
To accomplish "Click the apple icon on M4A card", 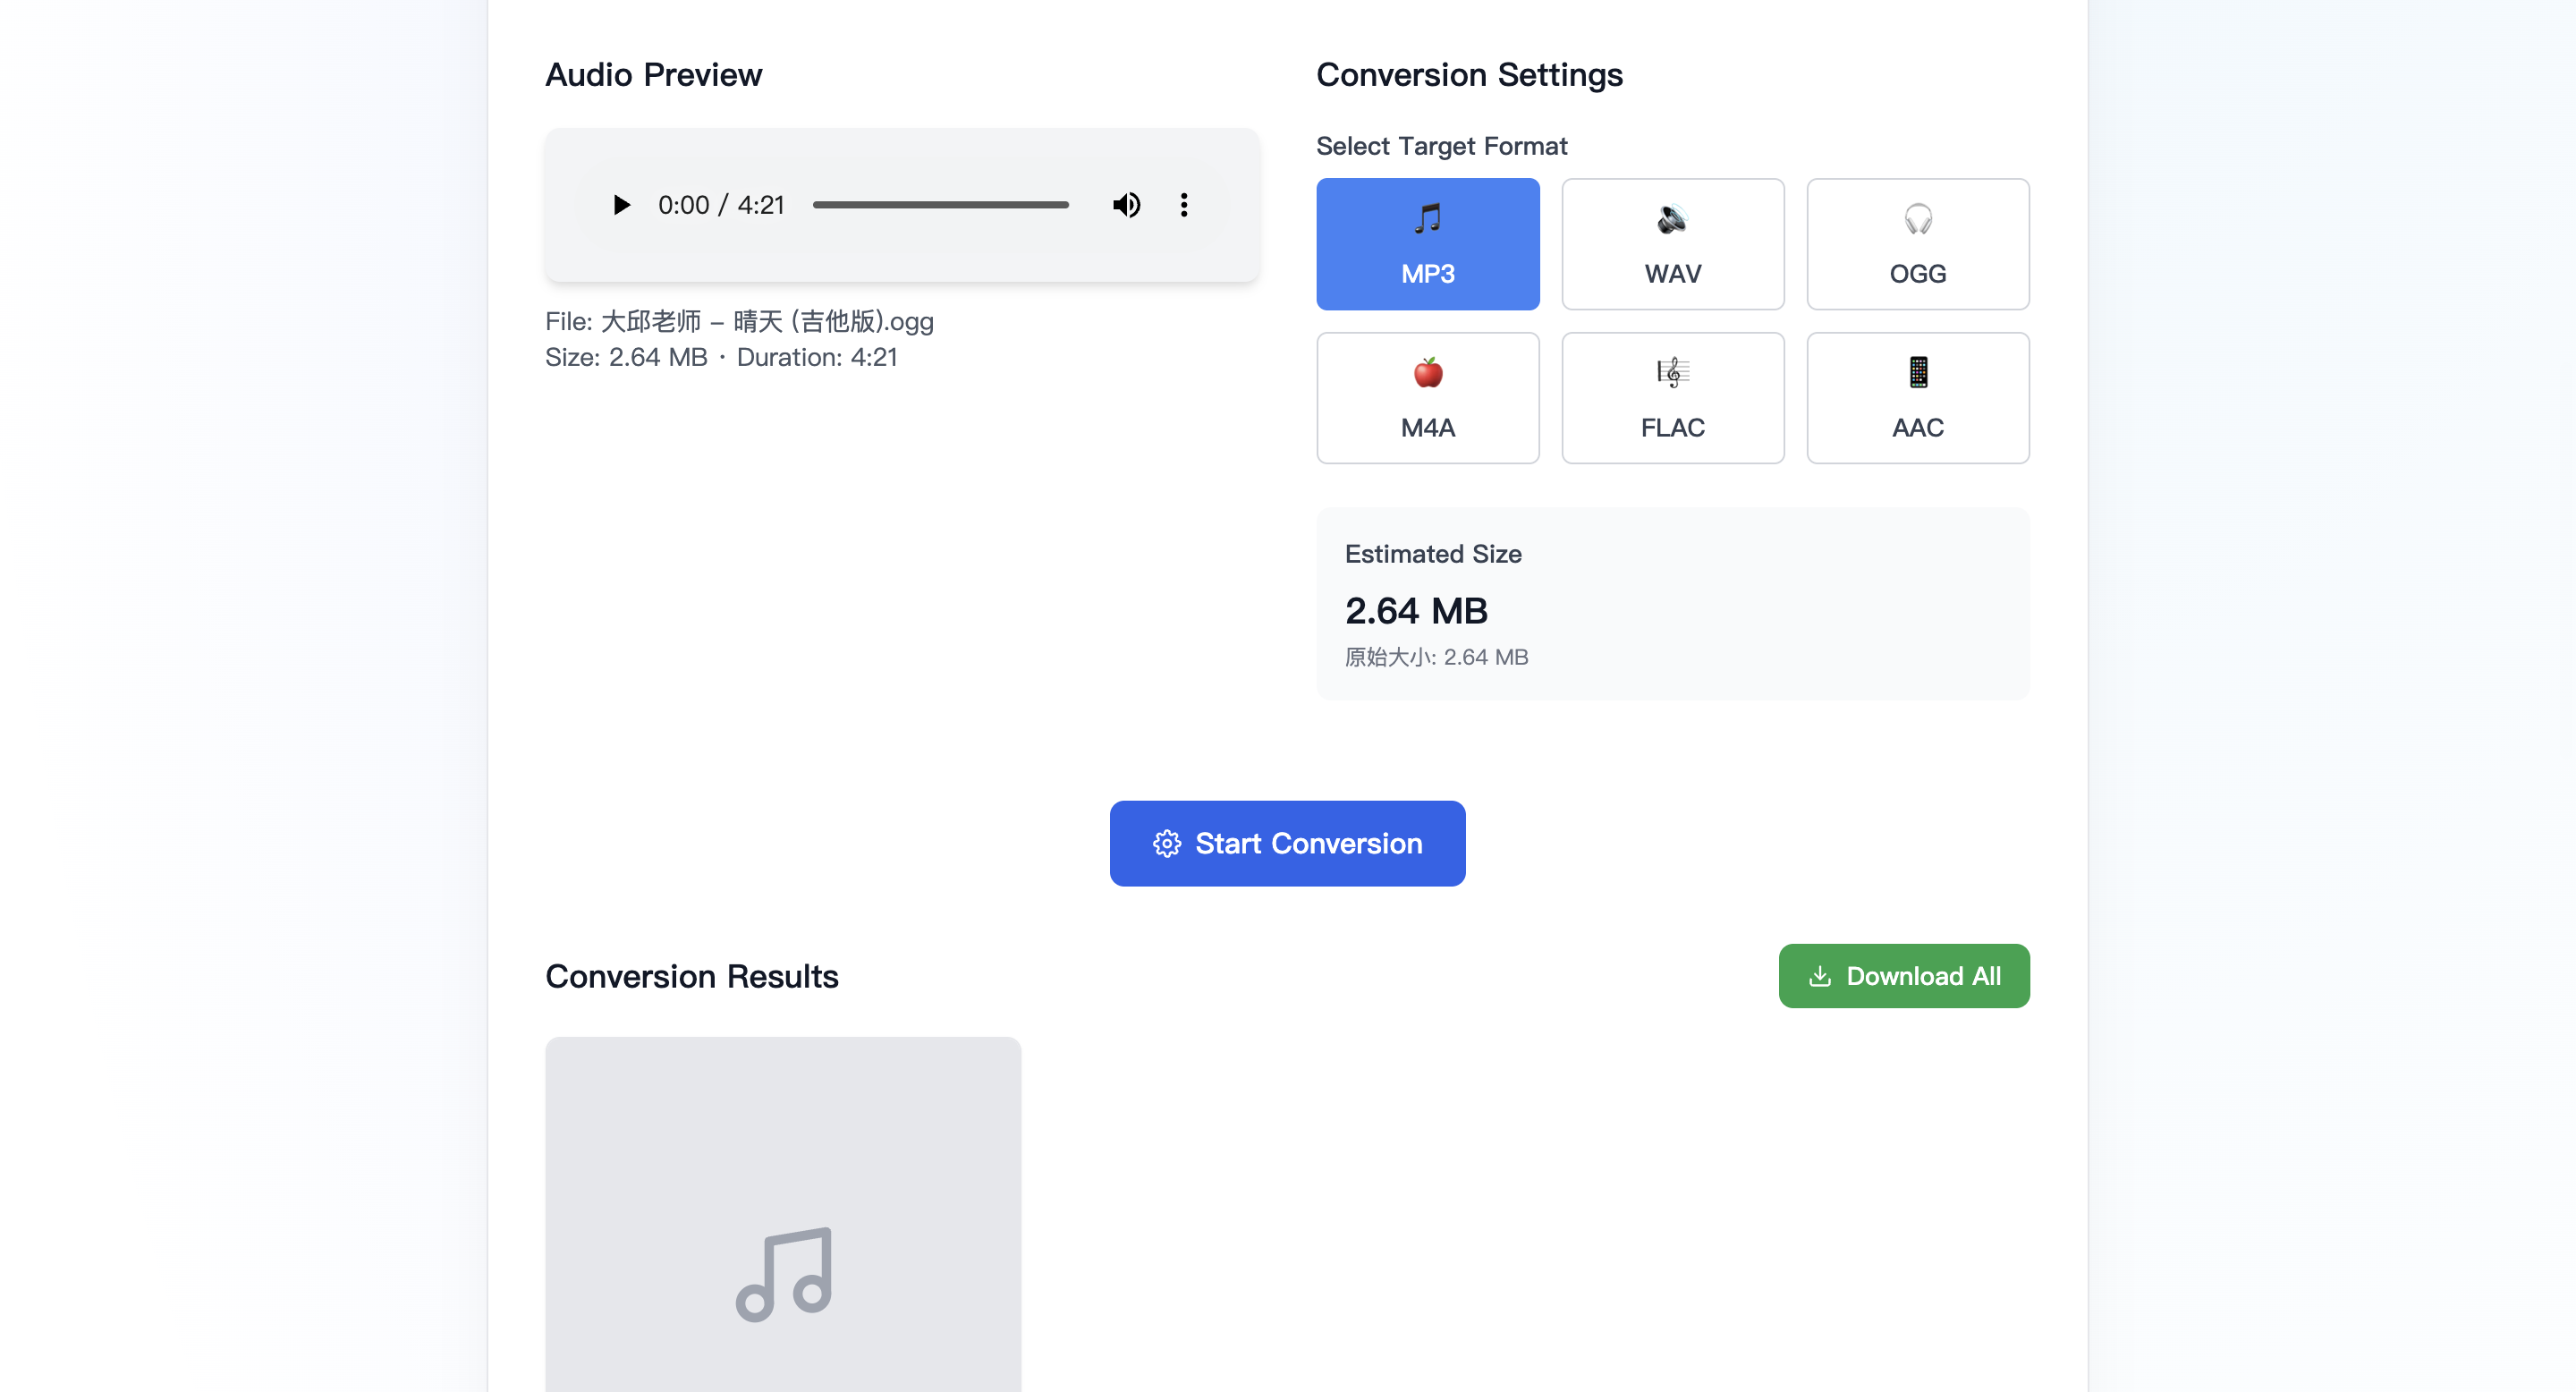I will click(x=1427, y=372).
